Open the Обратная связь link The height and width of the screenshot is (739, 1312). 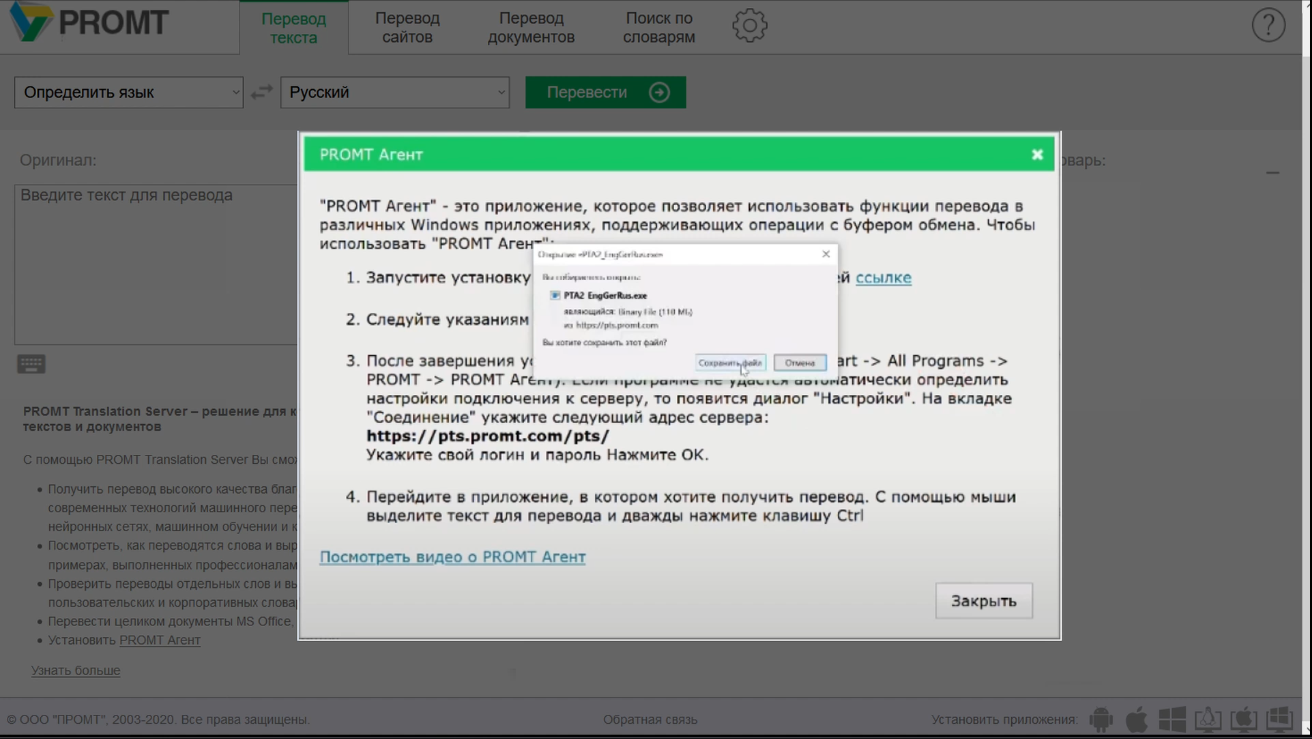[650, 719]
